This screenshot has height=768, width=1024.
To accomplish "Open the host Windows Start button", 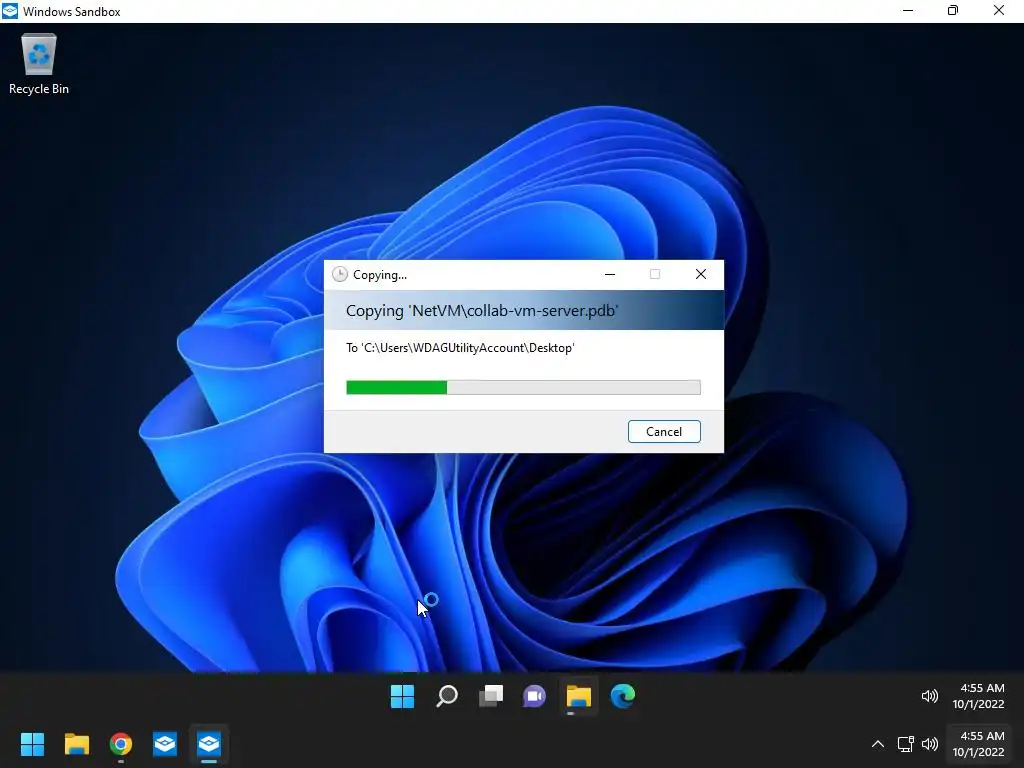I will click(32, 744).
